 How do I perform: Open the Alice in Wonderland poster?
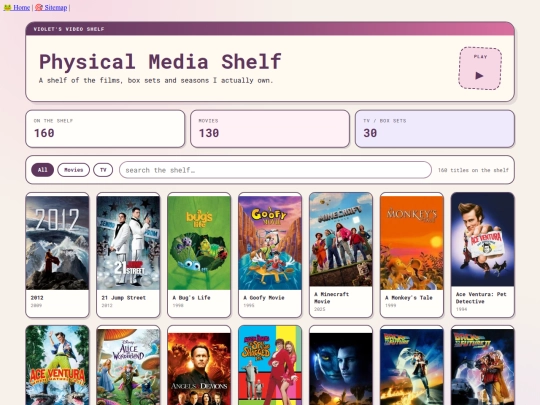pos(128,367)
